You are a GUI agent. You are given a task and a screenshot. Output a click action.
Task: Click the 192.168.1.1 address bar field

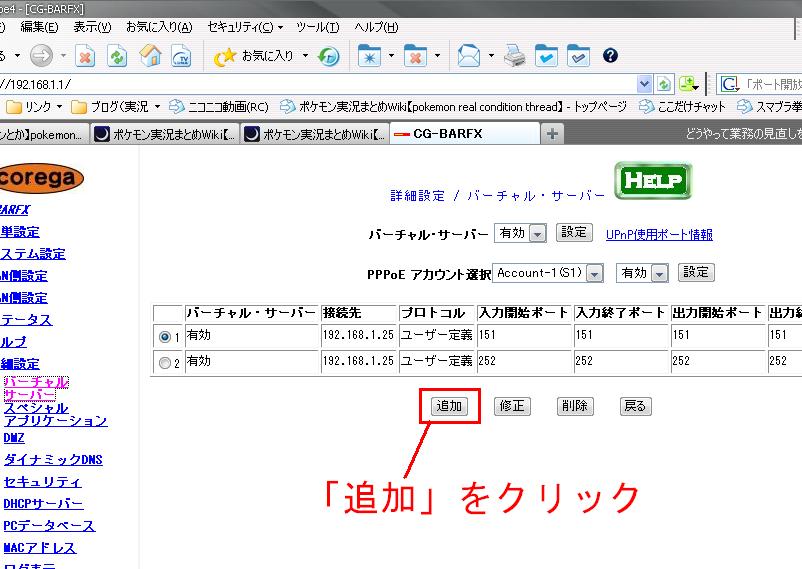(x=300, y=84)
